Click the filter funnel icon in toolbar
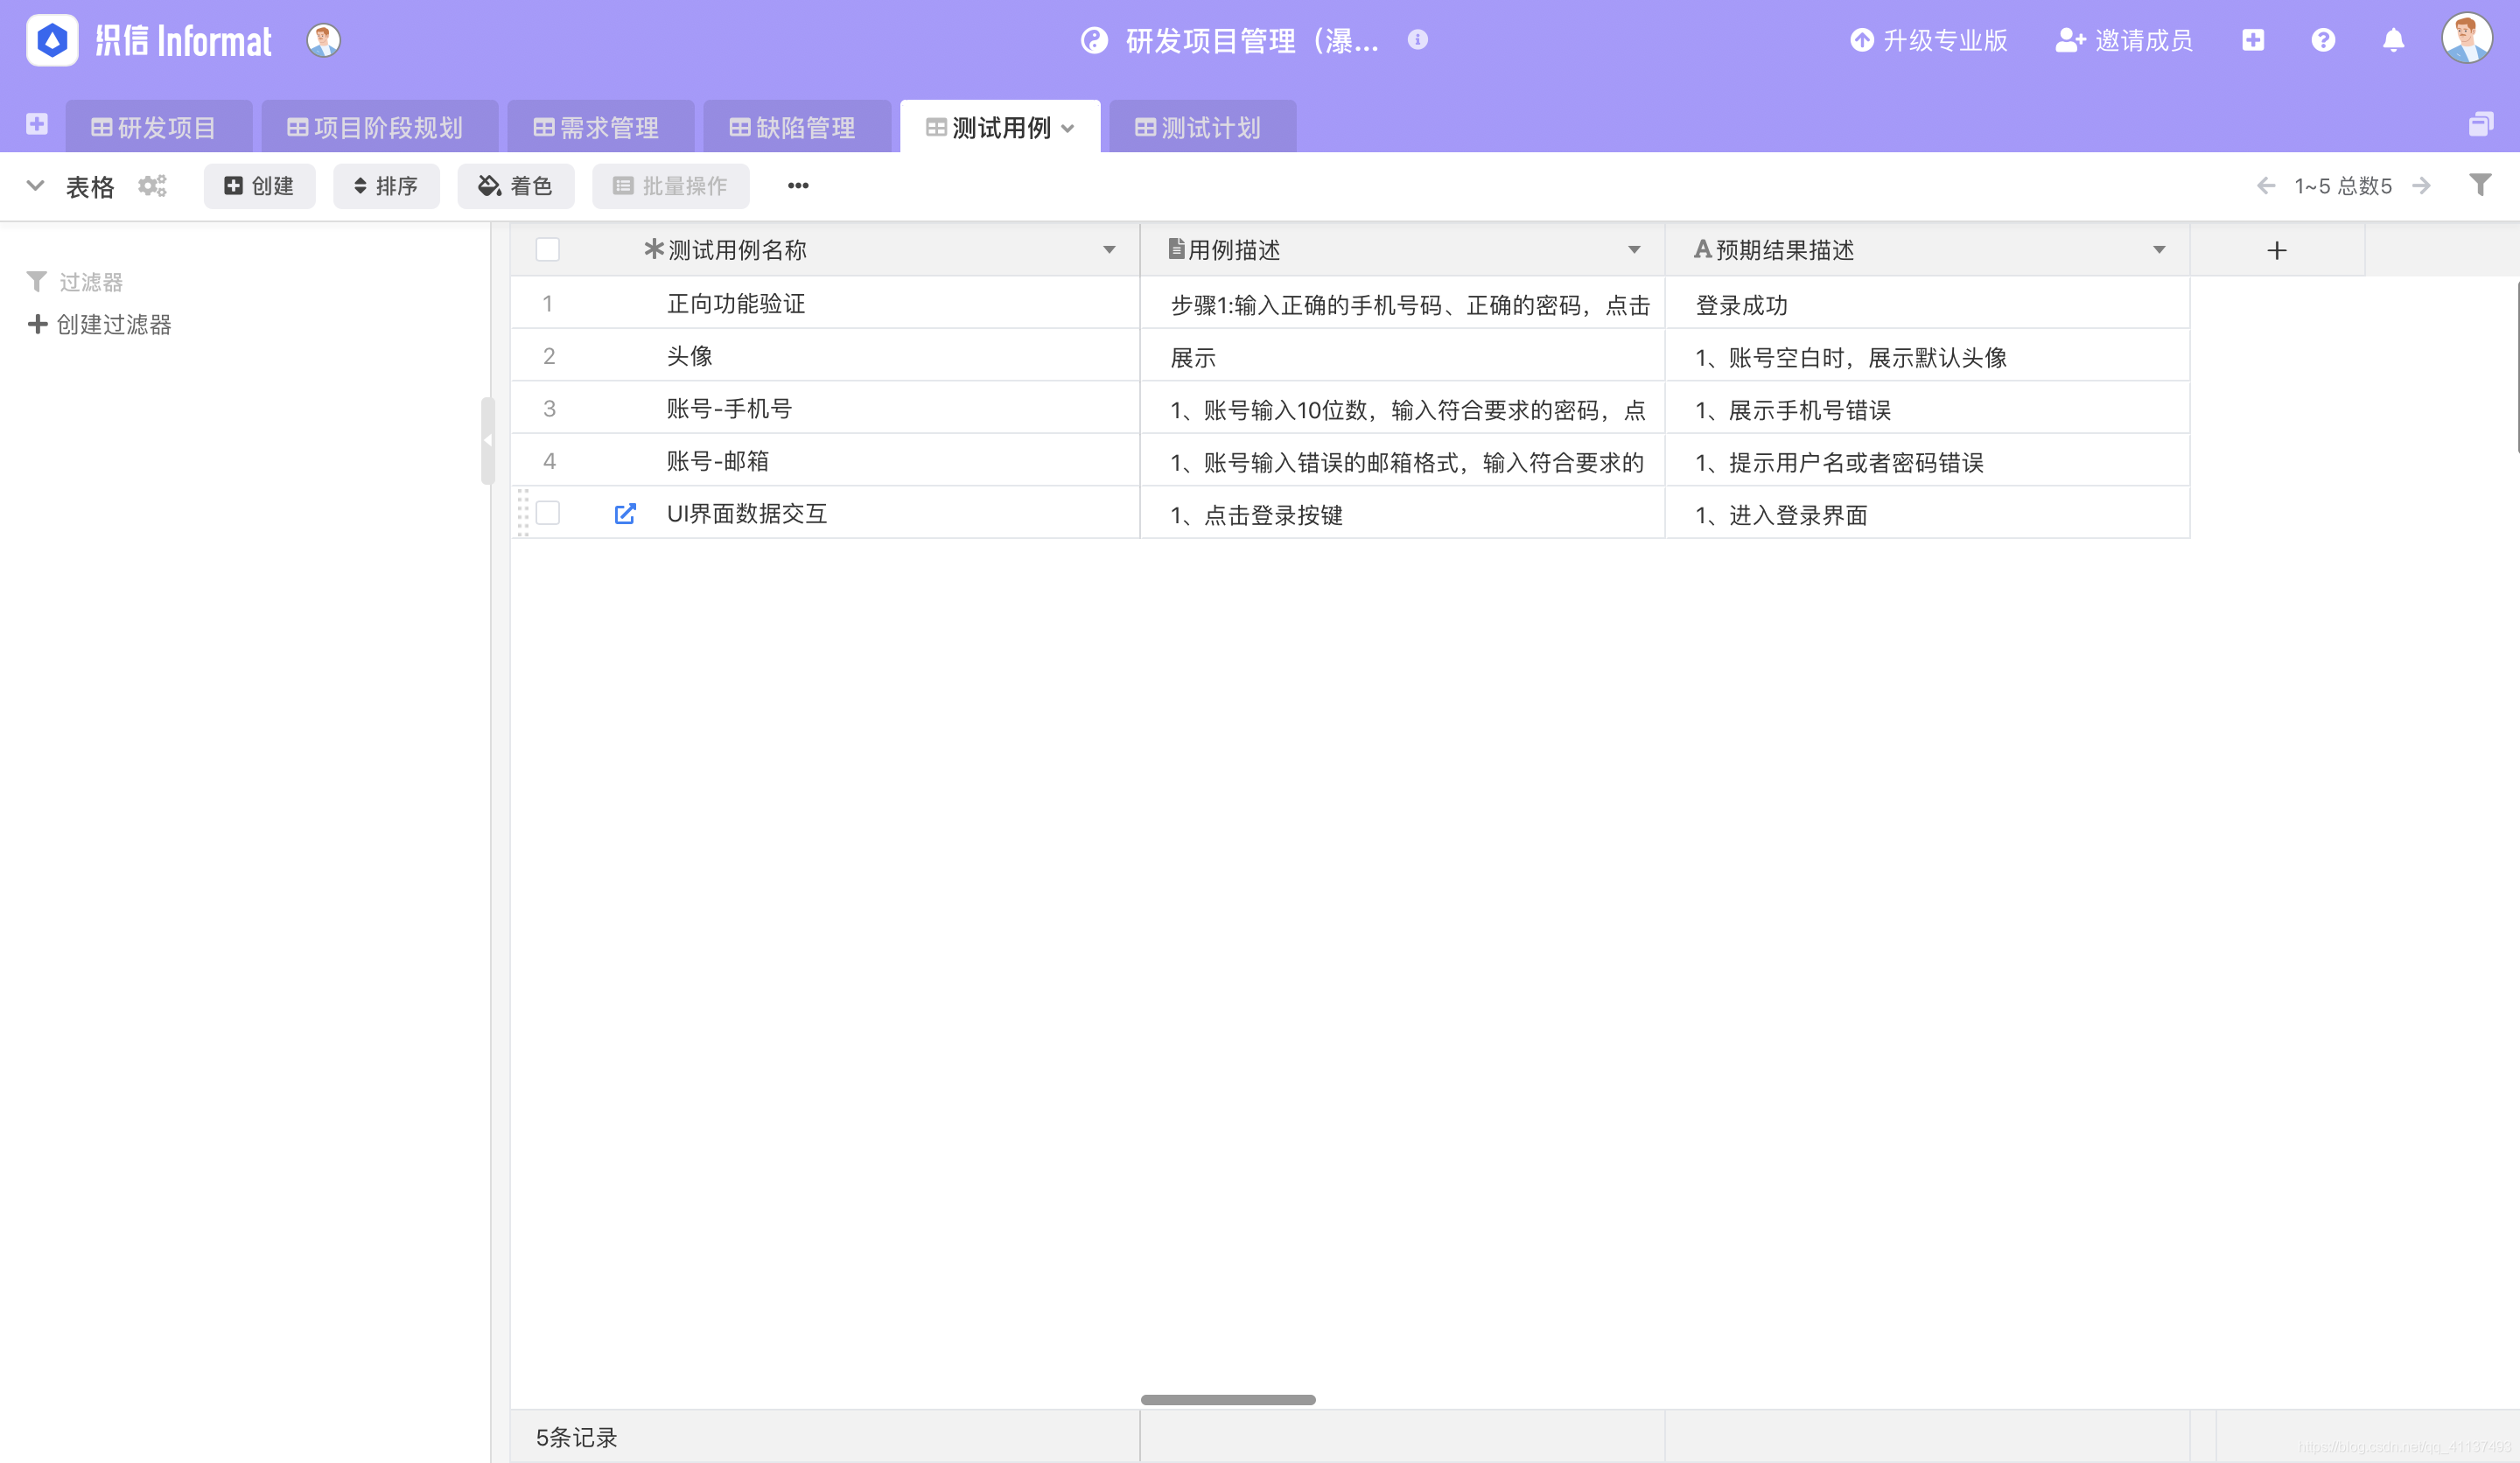The width and height of the screenshot is (2520, 1463). (2480, 185)
